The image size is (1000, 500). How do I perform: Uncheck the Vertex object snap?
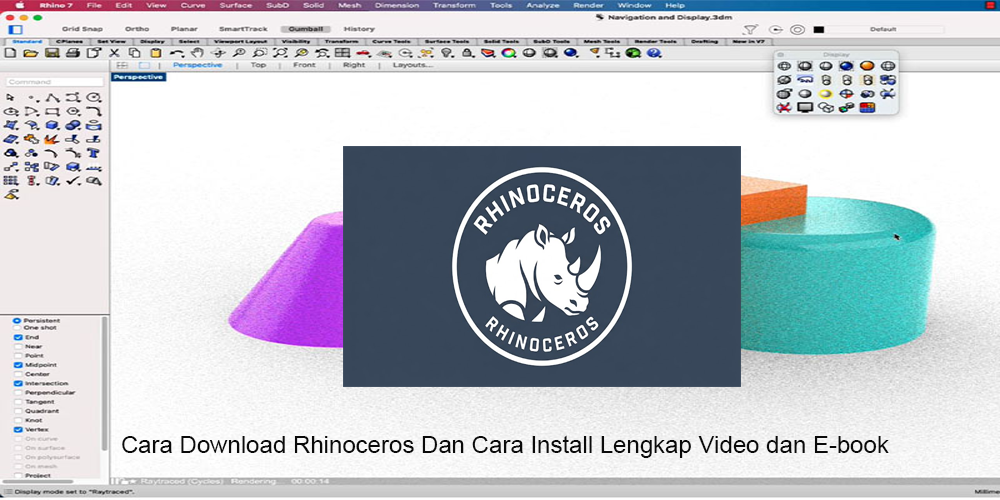tap(18, 430)
